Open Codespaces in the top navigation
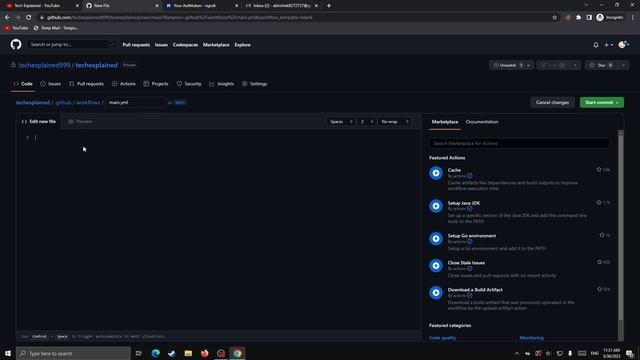Image resolution: width=640 pixels, height=360 pixels. (185, 45)
